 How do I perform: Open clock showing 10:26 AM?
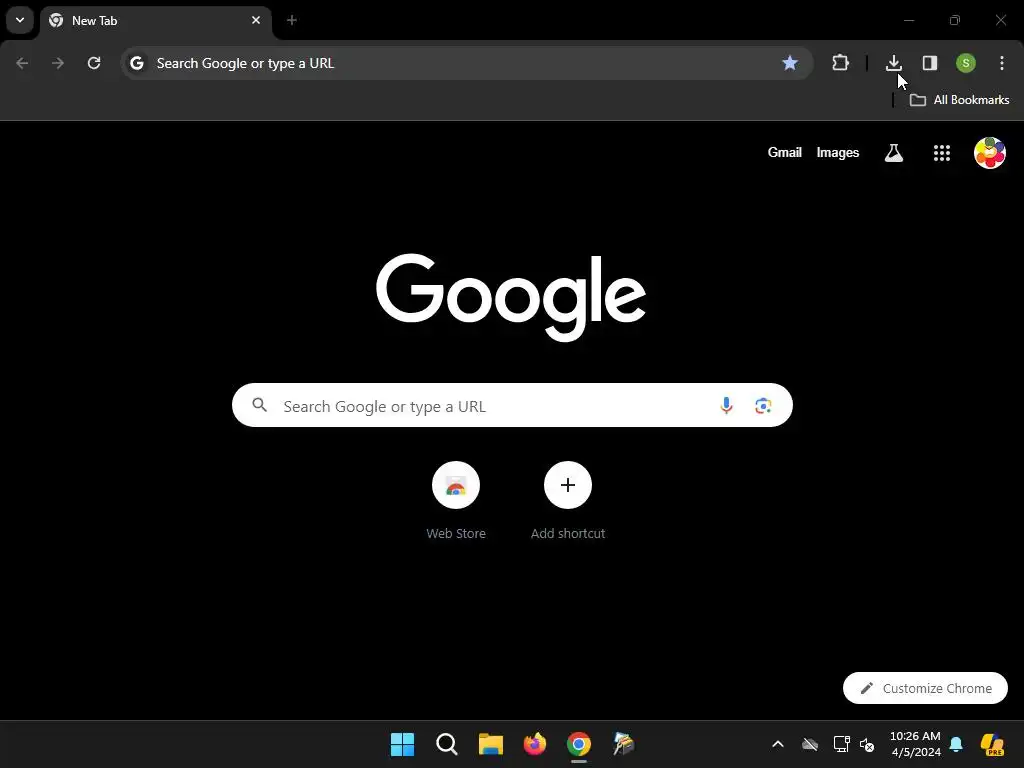(916, 744)
